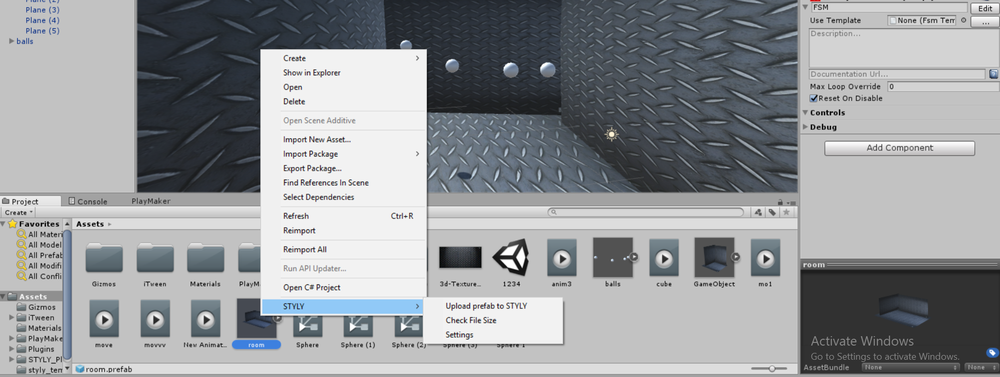
Task: Expand the balls hierarchy object
Action: pyautogui.click(x=12, y=41)
